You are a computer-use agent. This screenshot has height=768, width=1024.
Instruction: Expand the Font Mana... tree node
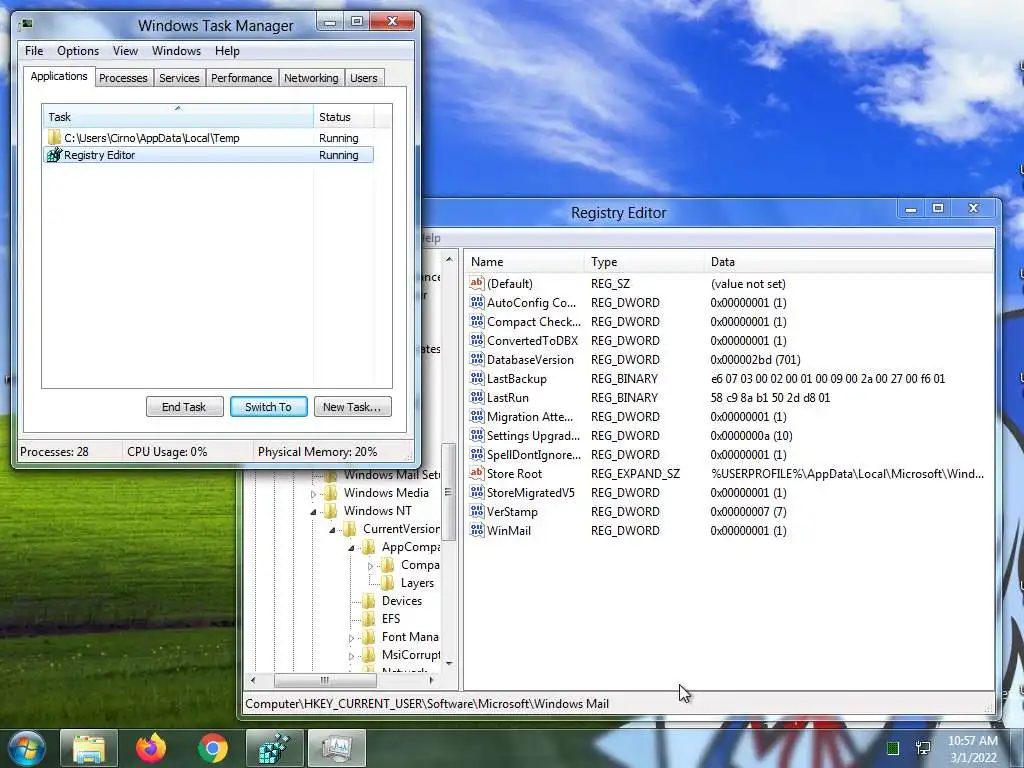coord(351,637)
